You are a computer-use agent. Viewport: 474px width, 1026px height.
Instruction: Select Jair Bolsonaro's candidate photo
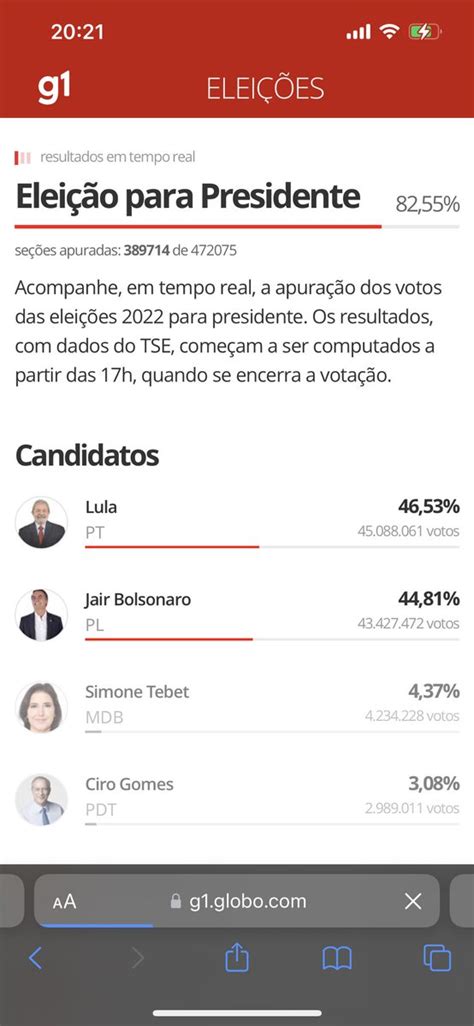click(x=41, y=615)
